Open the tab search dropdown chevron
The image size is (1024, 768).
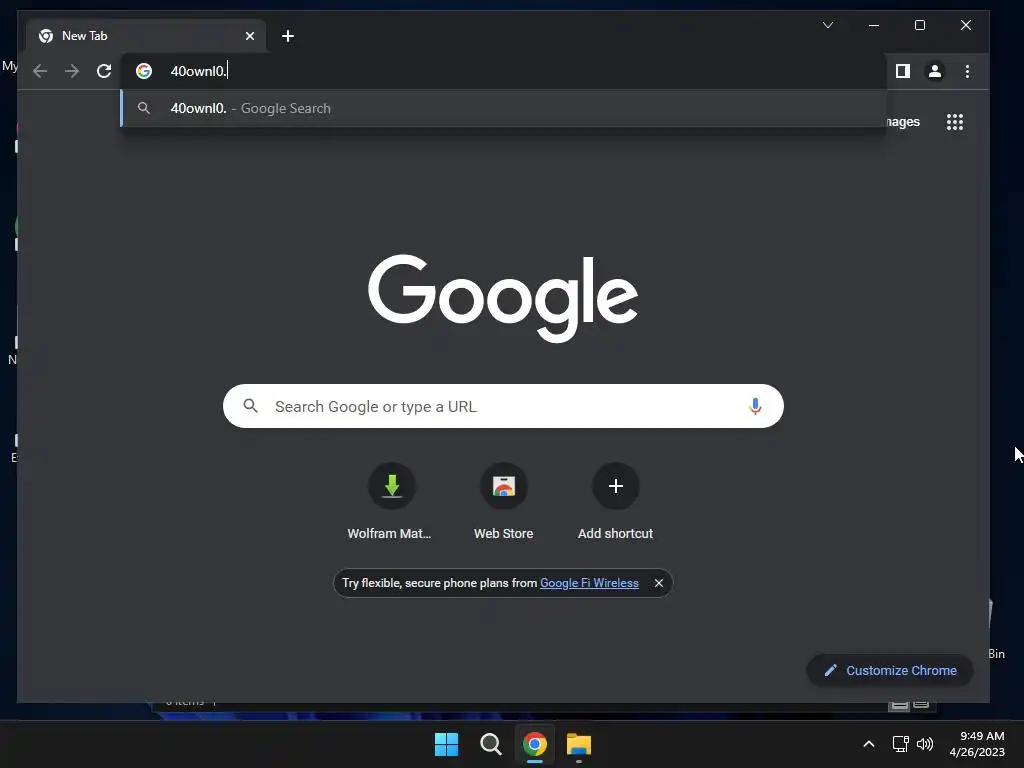828,25
